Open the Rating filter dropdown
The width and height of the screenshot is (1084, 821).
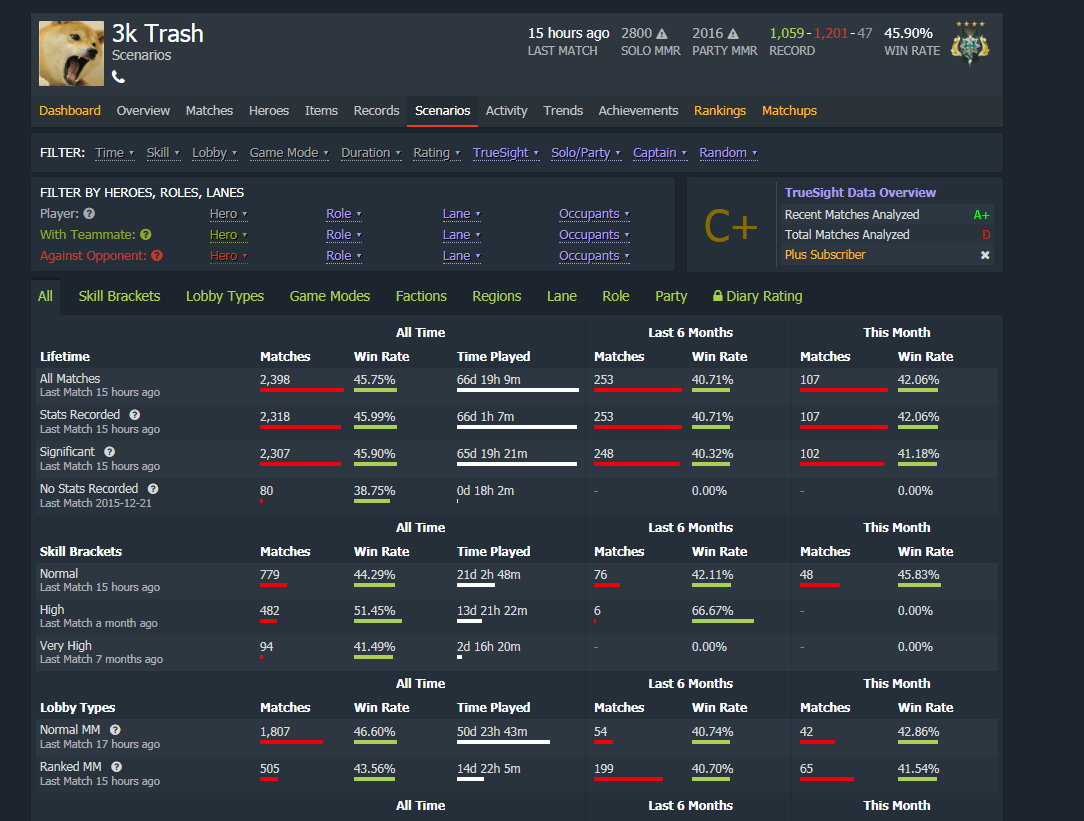[x=436, y=153]
